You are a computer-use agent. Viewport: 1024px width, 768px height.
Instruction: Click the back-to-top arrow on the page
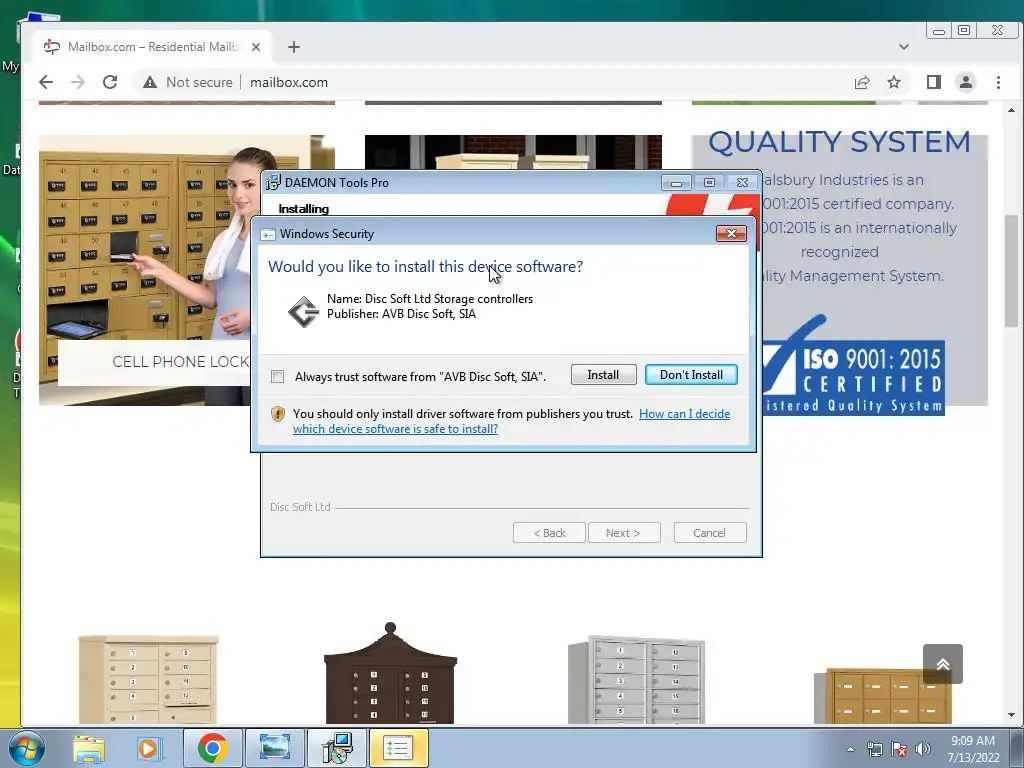(943, 664)
